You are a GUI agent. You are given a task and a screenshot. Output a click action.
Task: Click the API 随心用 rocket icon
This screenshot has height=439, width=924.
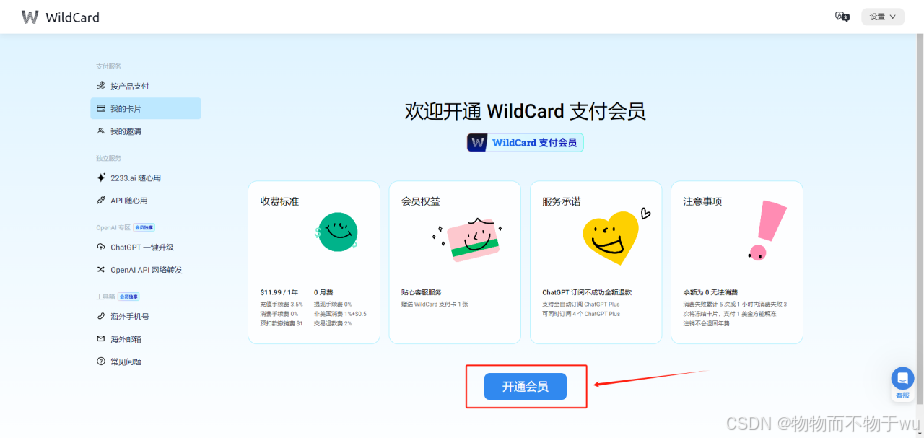(101, 200)
